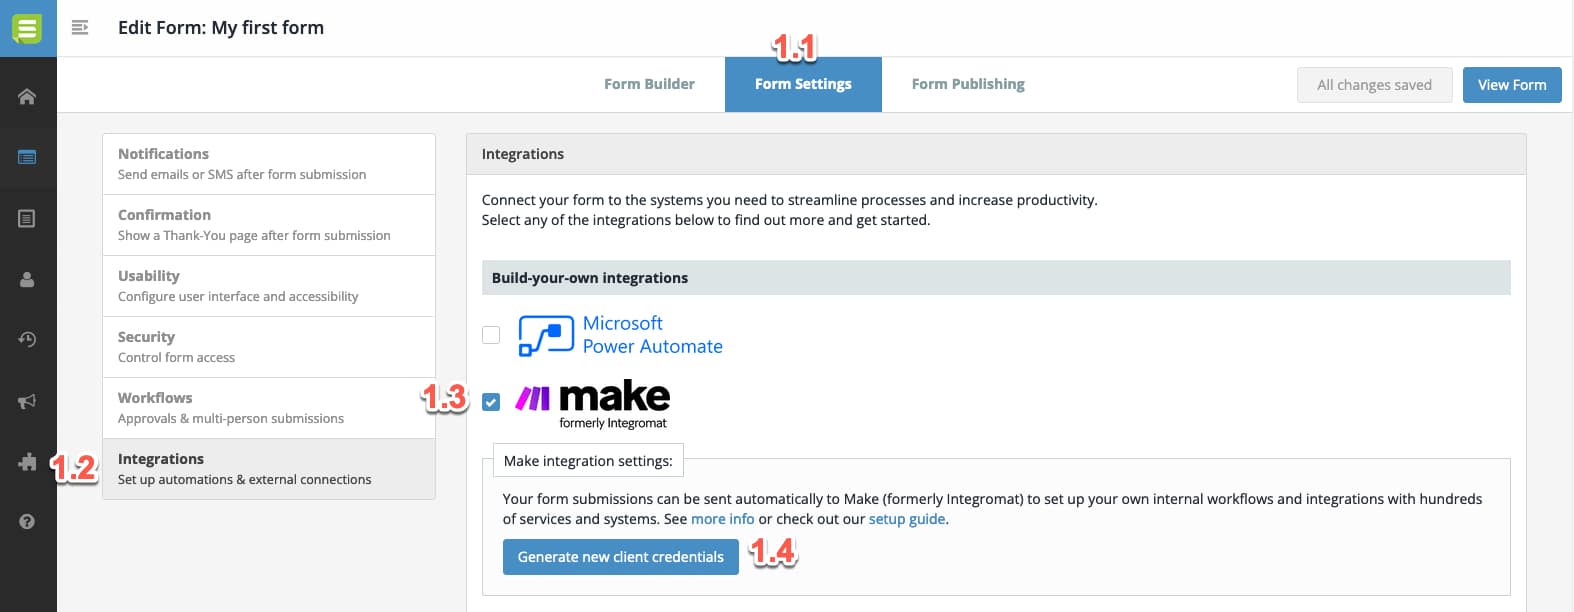Open the more info link
The width and height of the screenshot is (1574, 612).
[x=723, y=519]
